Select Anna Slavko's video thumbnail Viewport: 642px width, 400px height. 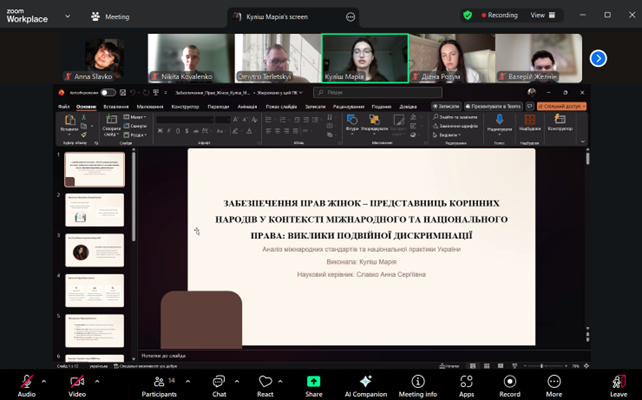click(103, 58)
